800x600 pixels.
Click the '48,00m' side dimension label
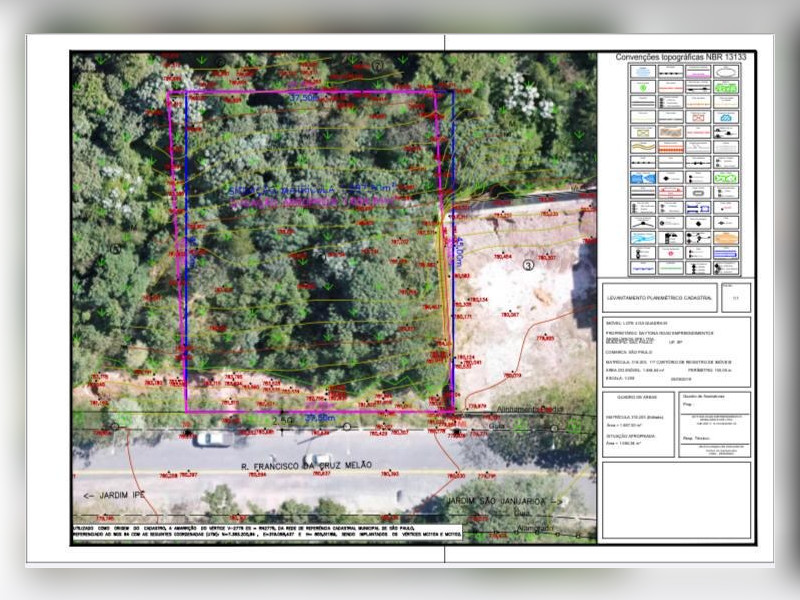(x=459, y=252)
